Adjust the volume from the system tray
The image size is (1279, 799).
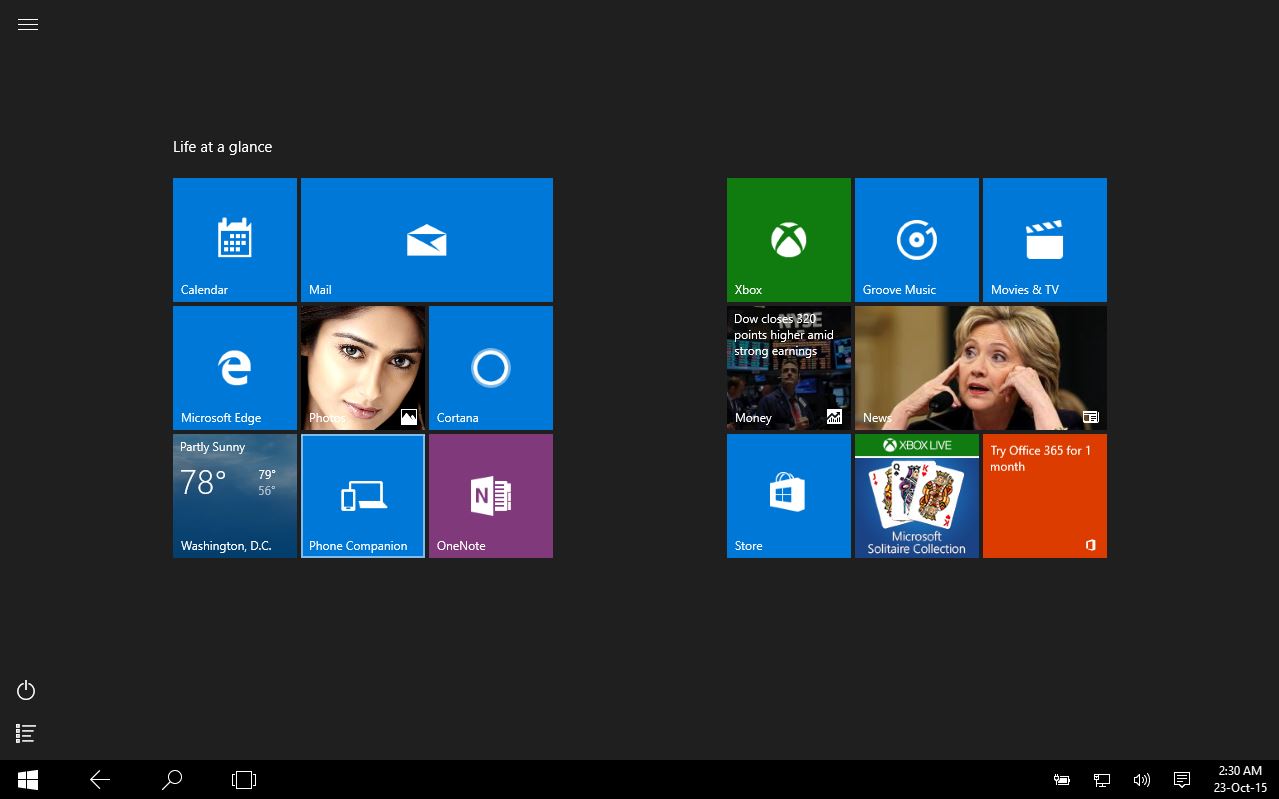click(1141, 779)
